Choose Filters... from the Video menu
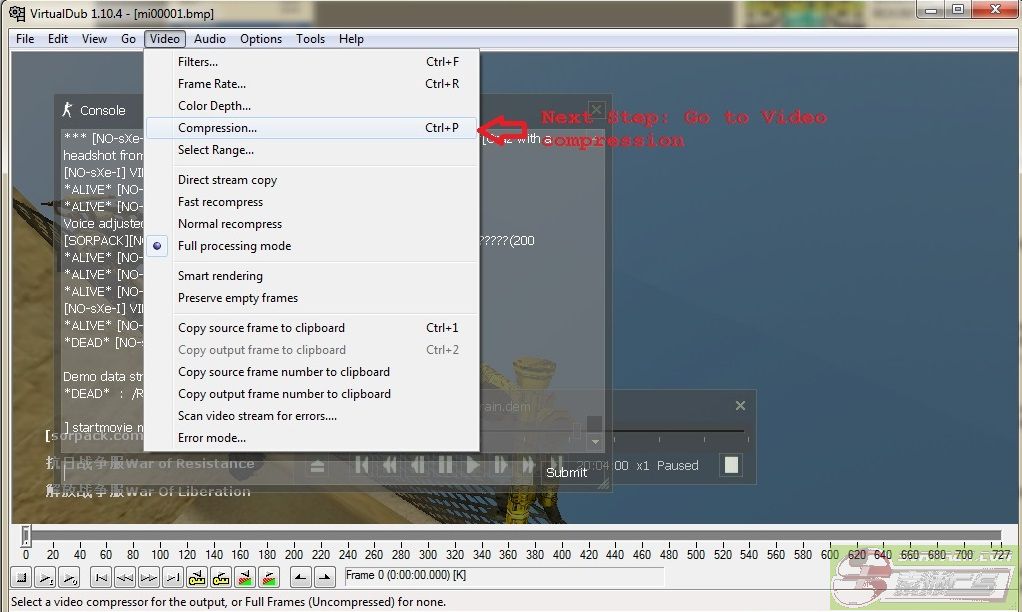Image resolution: width=1022 pixels, height=612 pixels. point(197,62)
